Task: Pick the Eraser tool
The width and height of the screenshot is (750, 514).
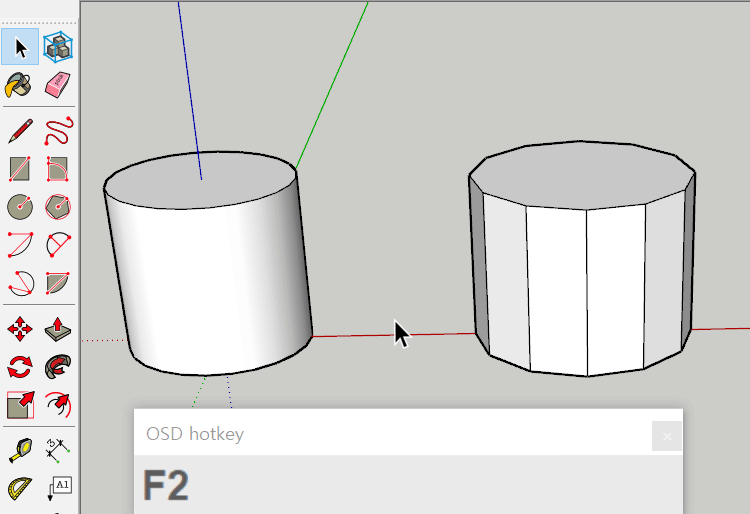Action: coord(58,85)
